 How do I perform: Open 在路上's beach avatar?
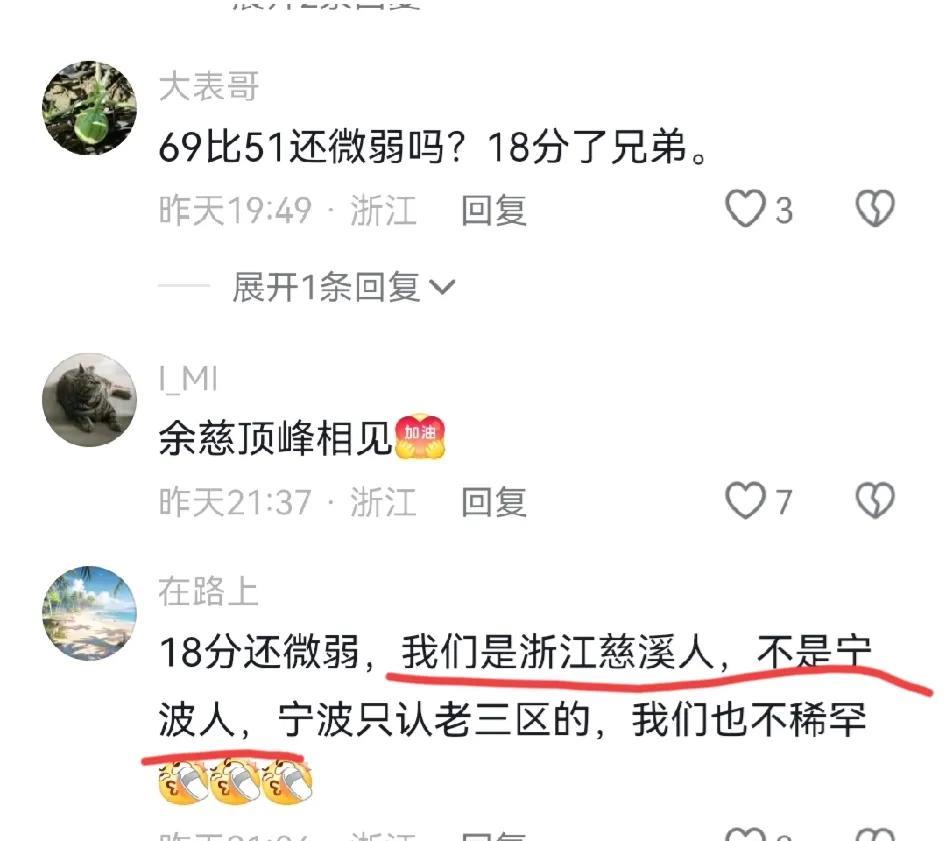tap(89, 613)
